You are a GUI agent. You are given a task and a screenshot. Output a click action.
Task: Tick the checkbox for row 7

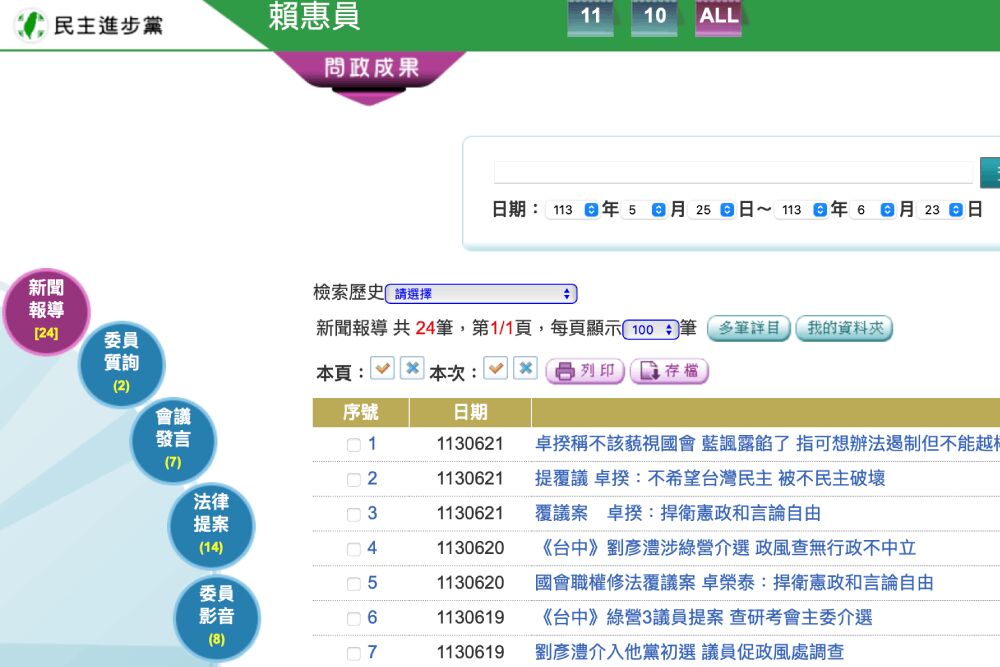[353, 653]
